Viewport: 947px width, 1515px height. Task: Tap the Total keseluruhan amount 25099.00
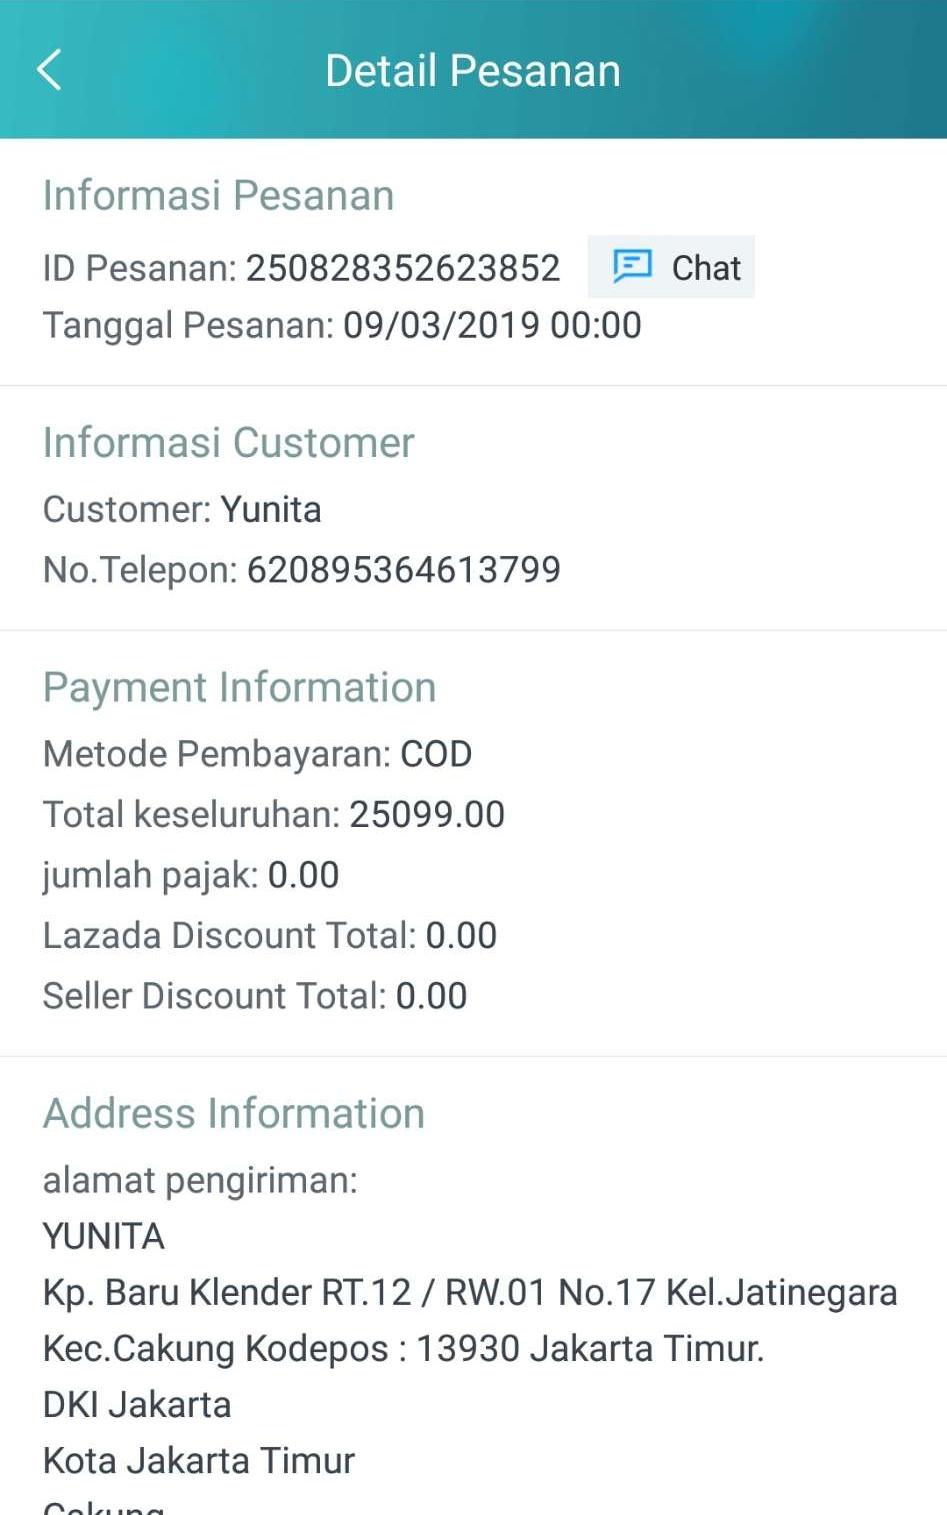(x=427, y=814)
